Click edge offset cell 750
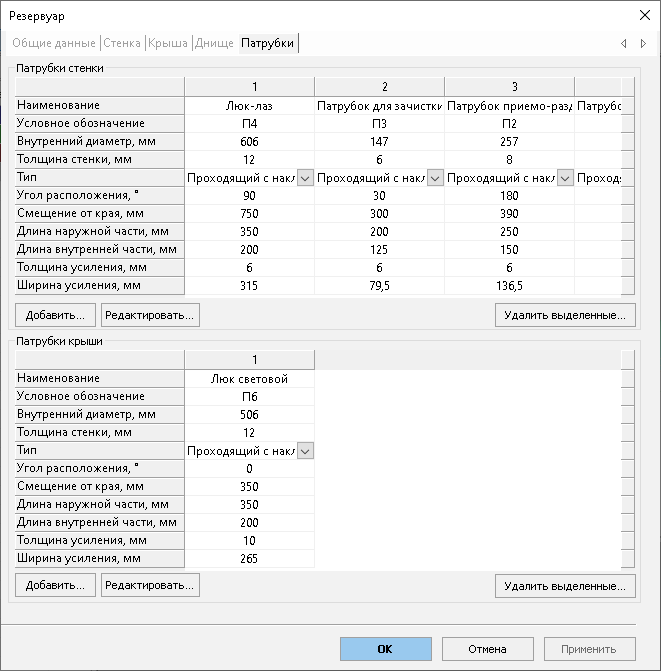This screenshot has width=661, height=671. [x=249, y=214]
